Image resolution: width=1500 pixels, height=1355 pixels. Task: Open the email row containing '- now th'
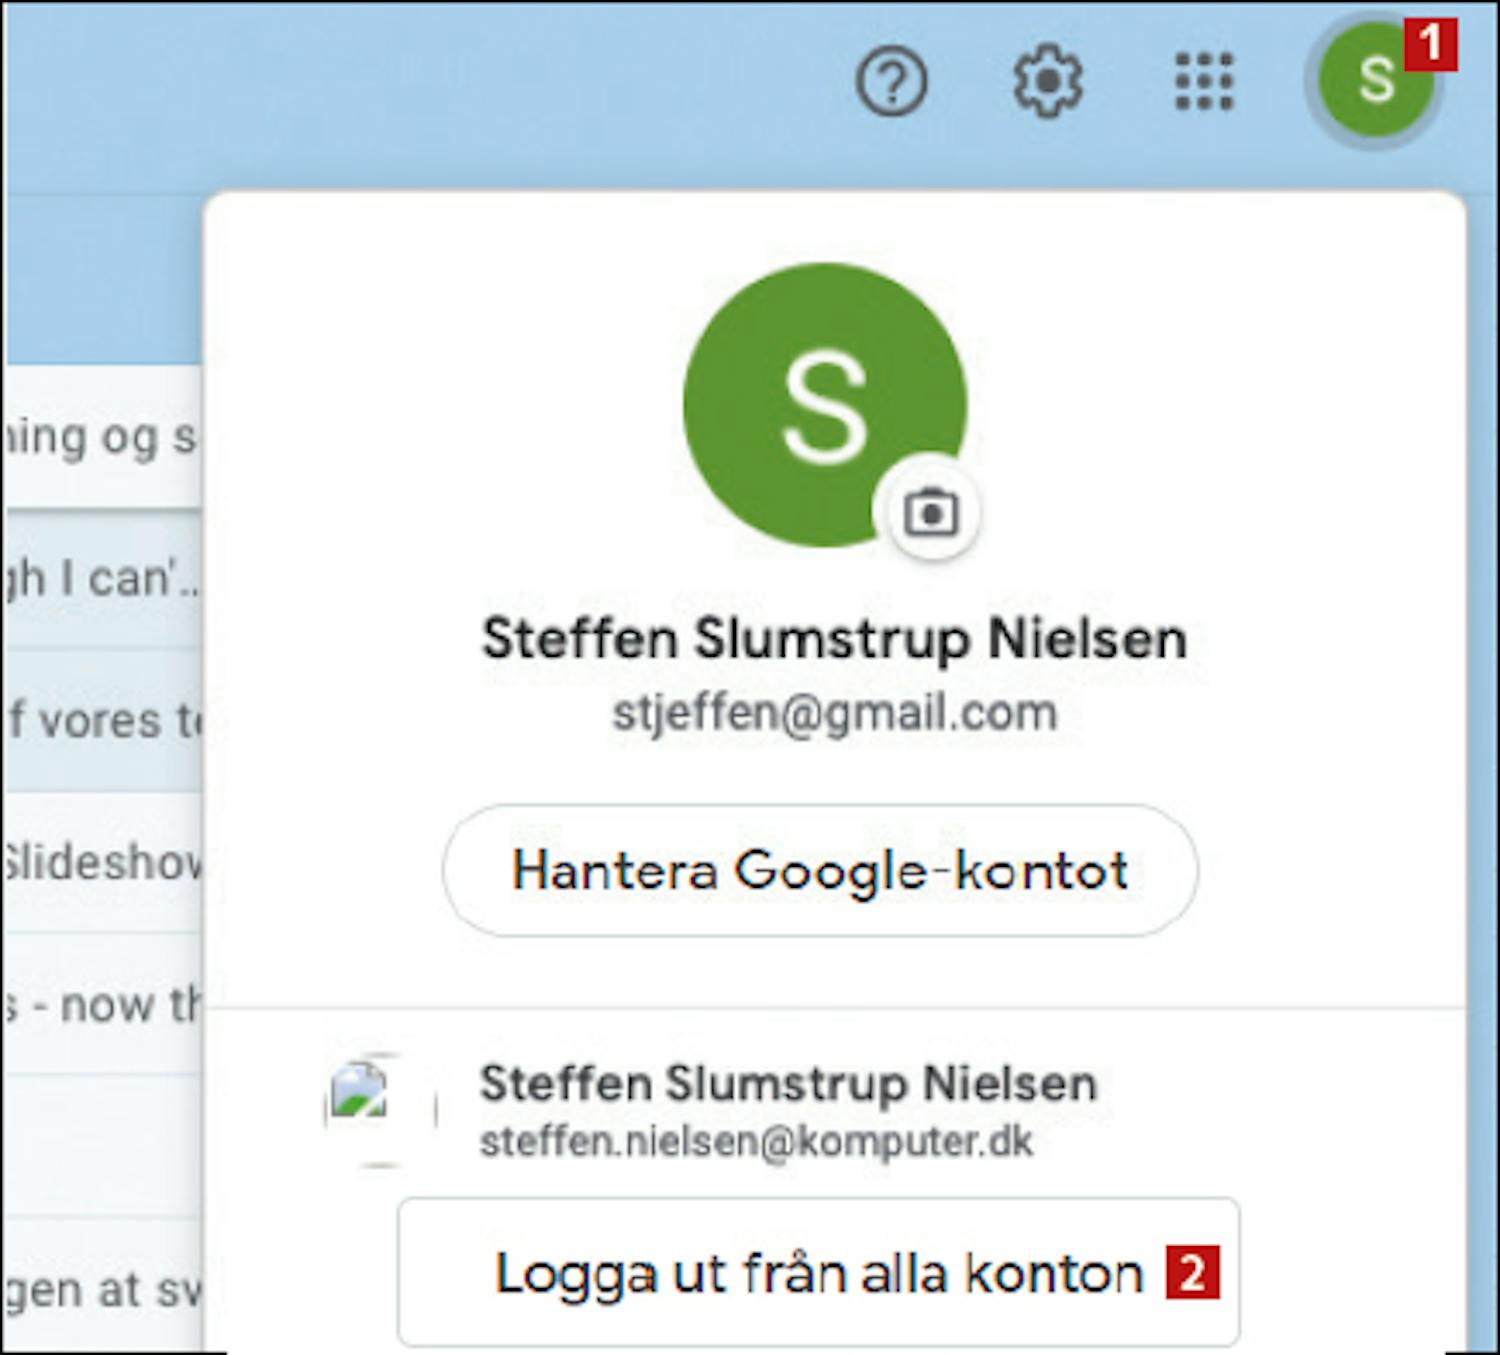(x=100, y=1004)
